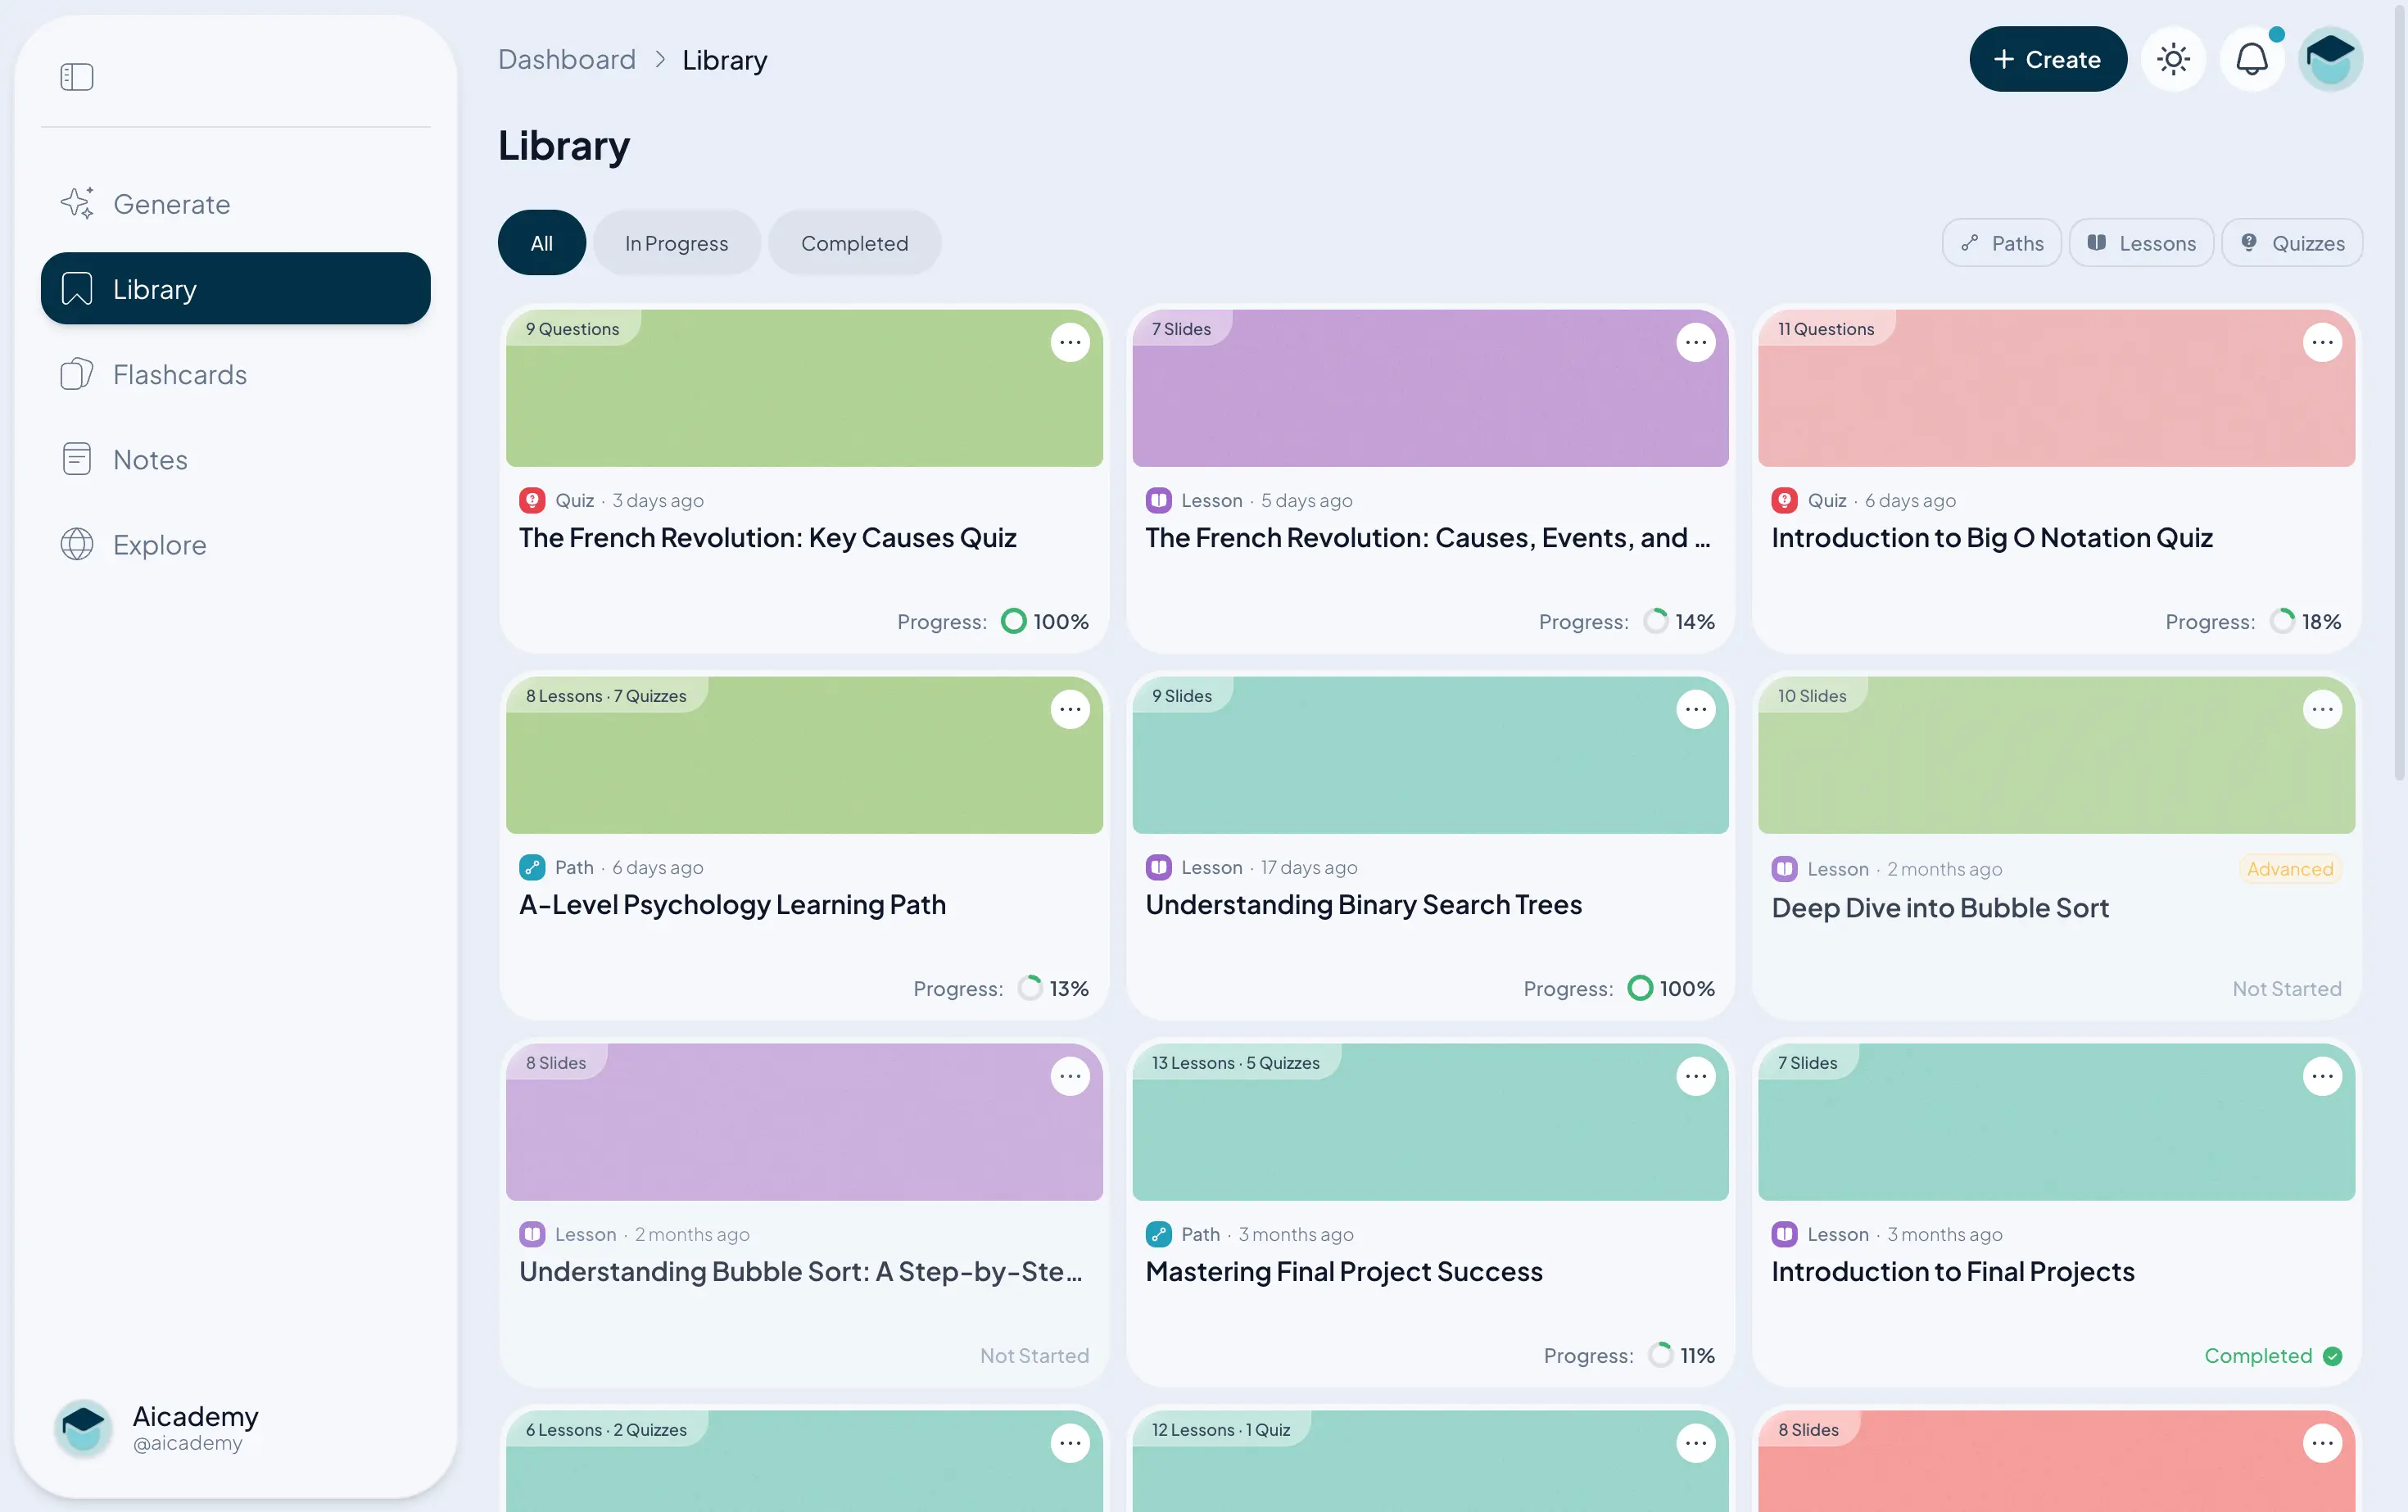Click the Generate sparkle icon

(77, 203)
